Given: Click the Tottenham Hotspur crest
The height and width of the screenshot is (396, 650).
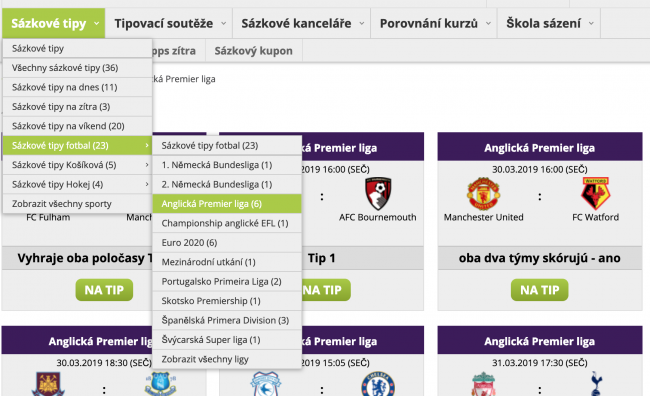Looking at the screenshot, I should click(596, 384).
